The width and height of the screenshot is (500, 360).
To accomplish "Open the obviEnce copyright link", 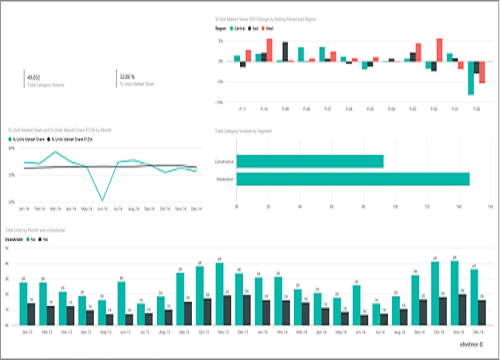I will click(471, 344).
